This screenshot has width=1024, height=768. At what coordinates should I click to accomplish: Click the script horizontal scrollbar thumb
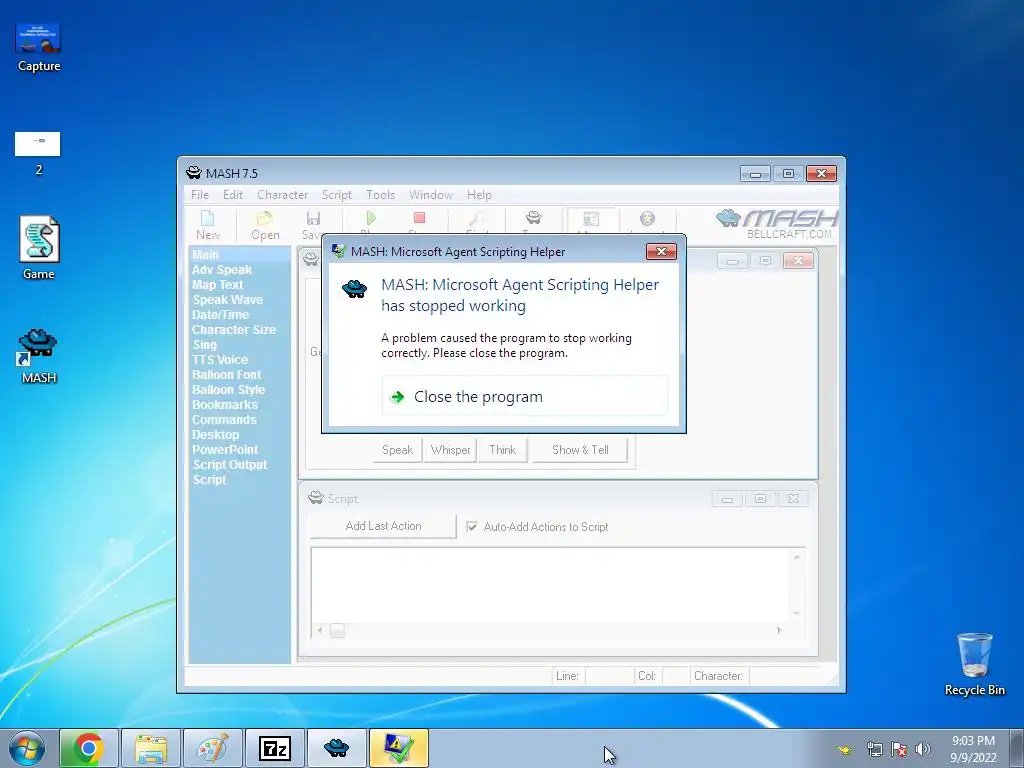[337, 630]
